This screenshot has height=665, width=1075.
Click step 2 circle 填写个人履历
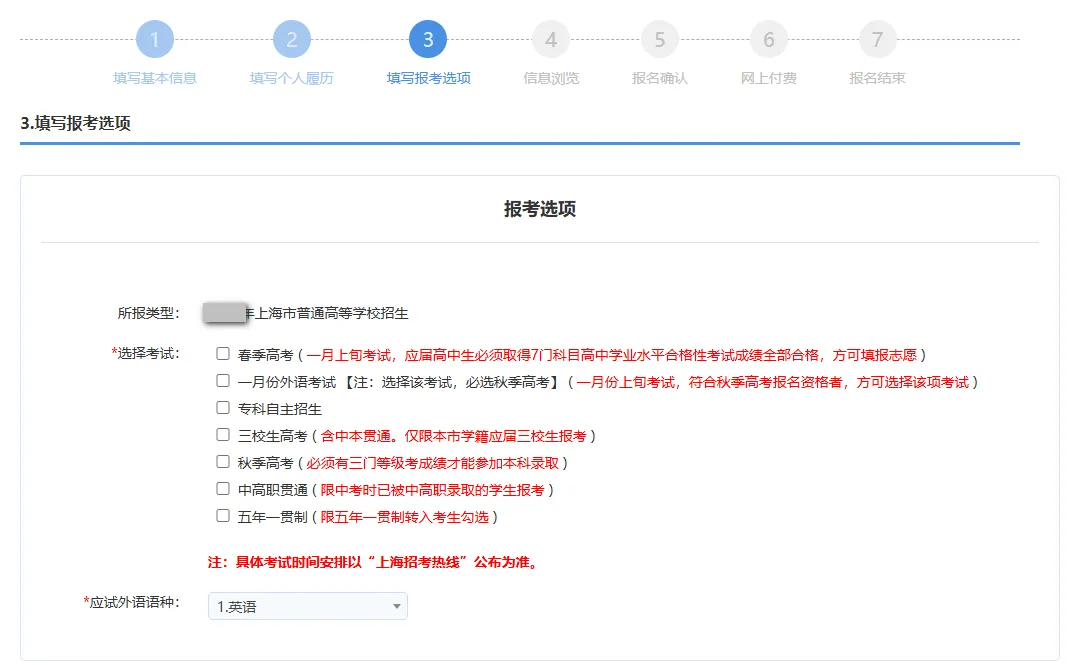point(291,40)
